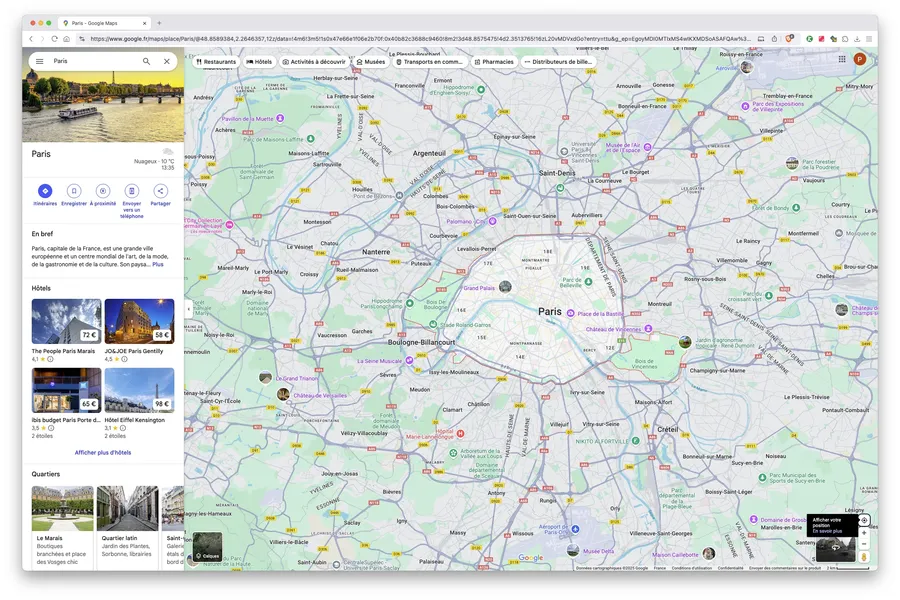Click the info icon beside the 4,5 rating

pyautogui.click(x=124, y=359)
